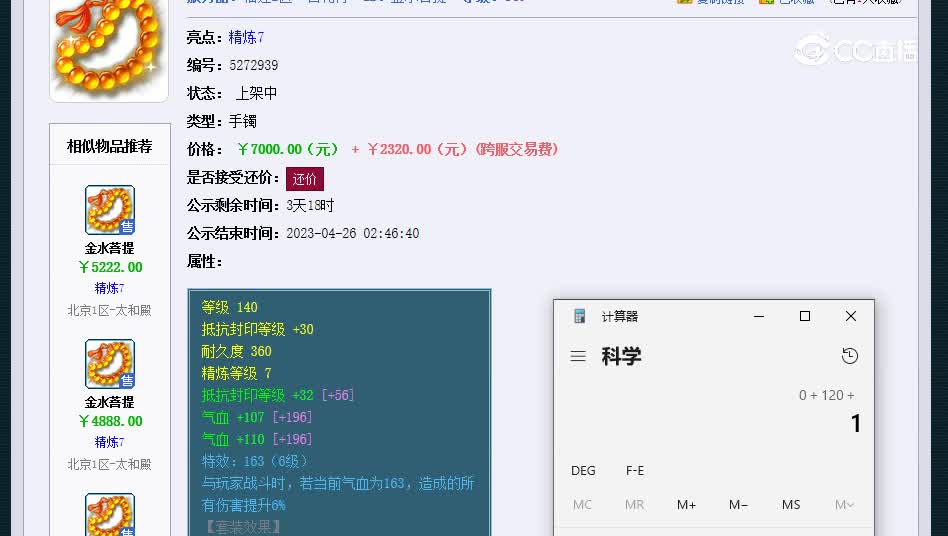The height and width of the screenshot is (536, 948).
Task: Open the calculator navigation hamburger menu
Action: point(578,356)
